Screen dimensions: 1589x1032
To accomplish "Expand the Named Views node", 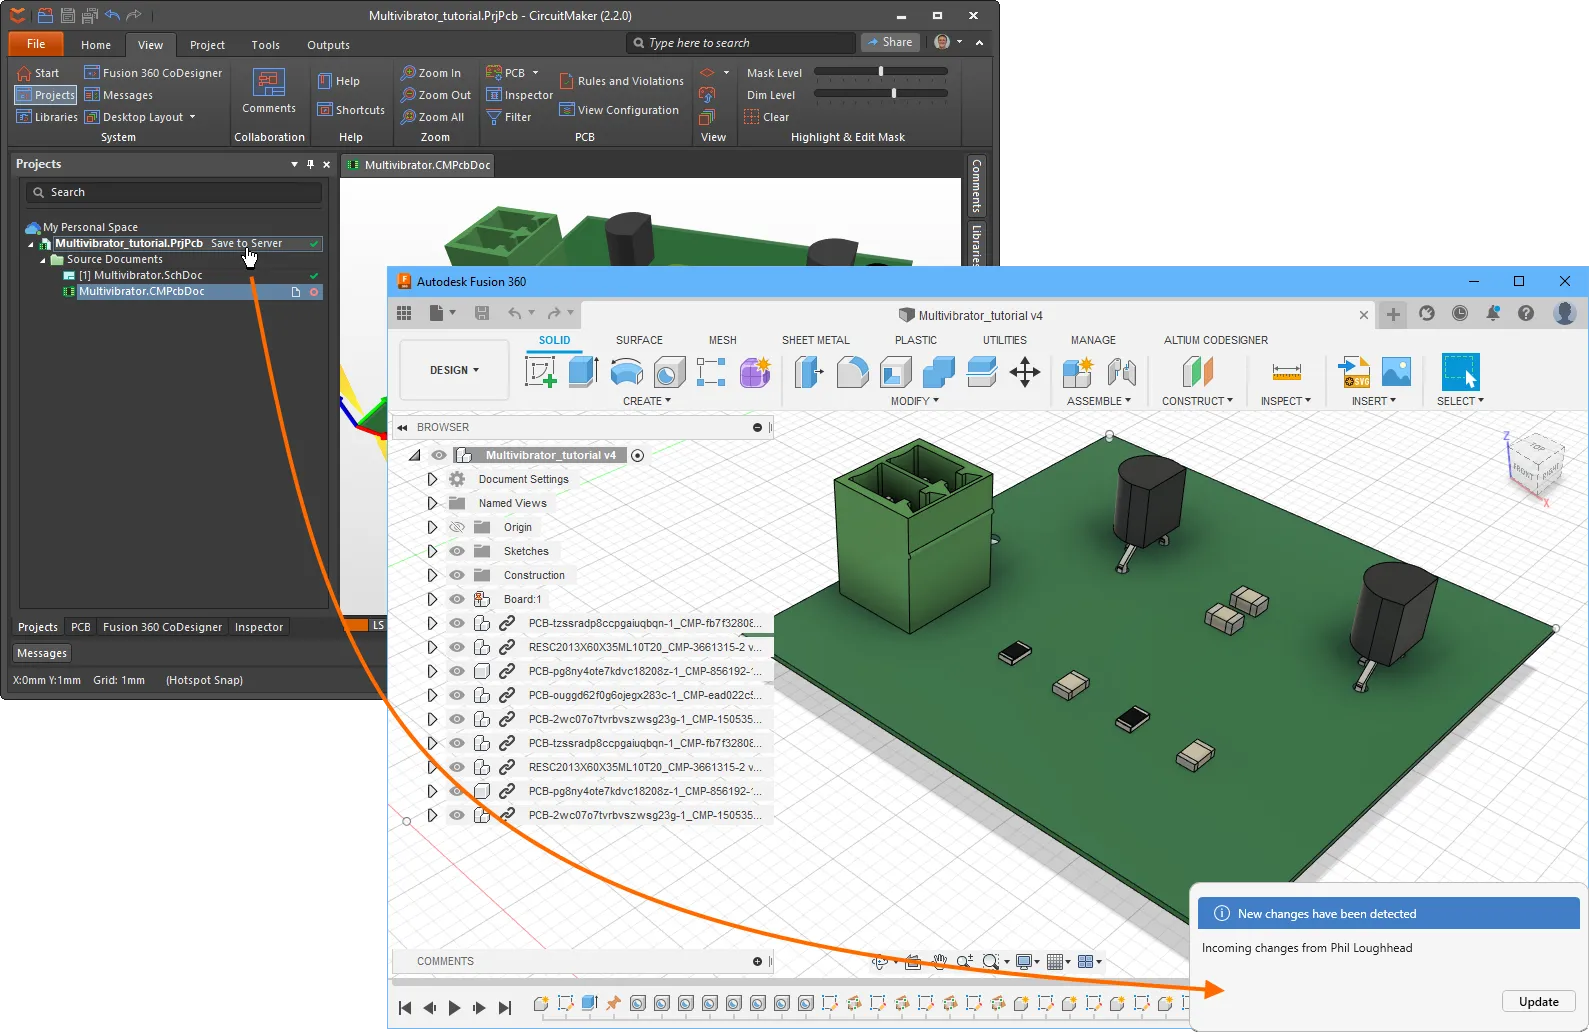I will click(x=432, y=503).
